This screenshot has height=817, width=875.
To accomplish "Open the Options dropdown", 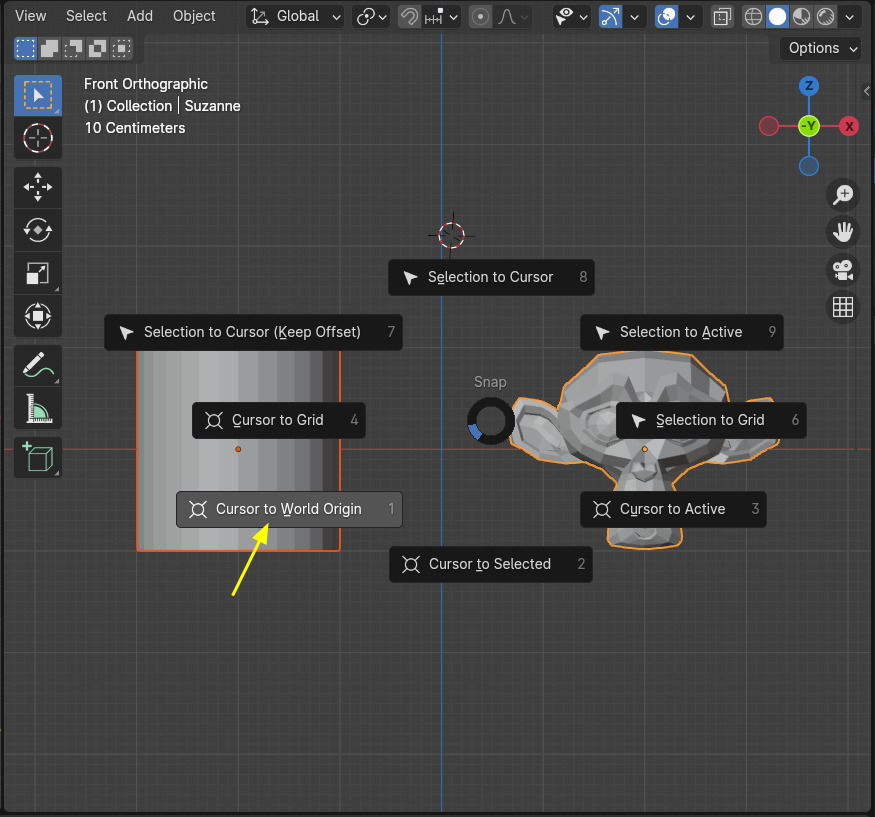I will tap(820, 49).
